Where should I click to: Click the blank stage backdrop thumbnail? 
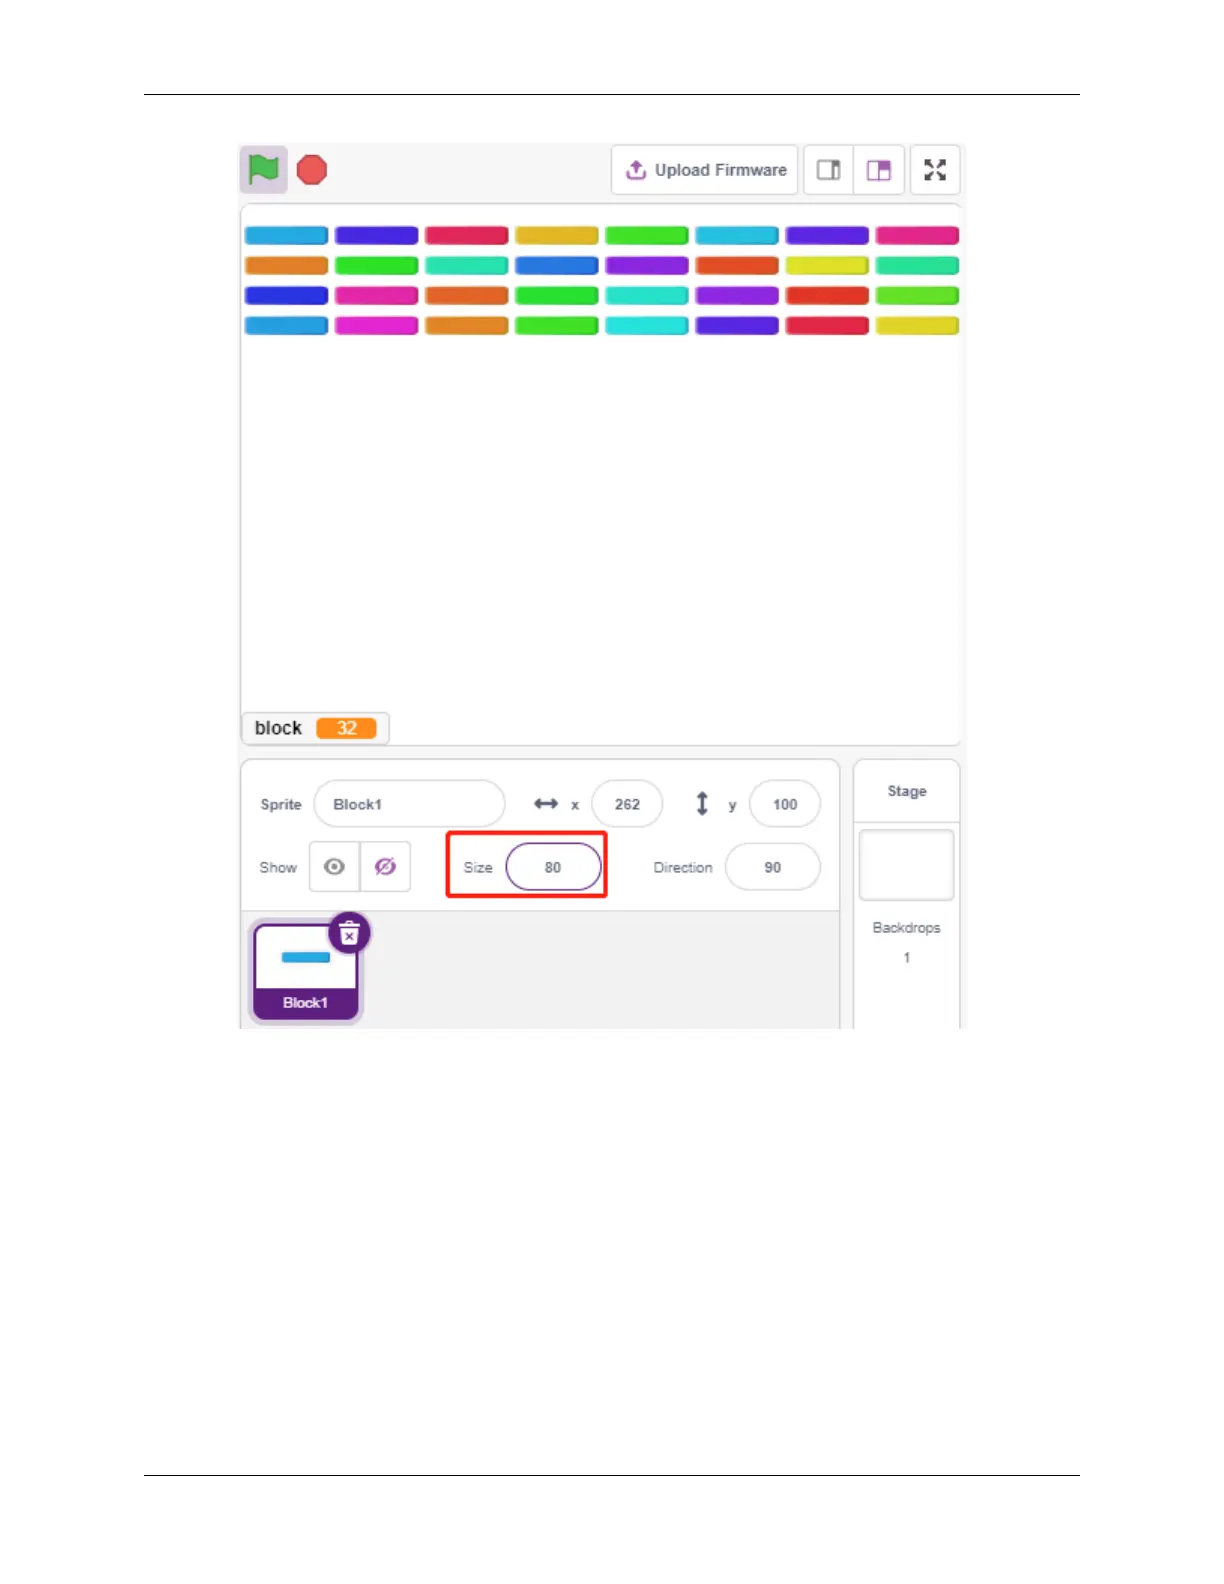(x=907, y=865)
